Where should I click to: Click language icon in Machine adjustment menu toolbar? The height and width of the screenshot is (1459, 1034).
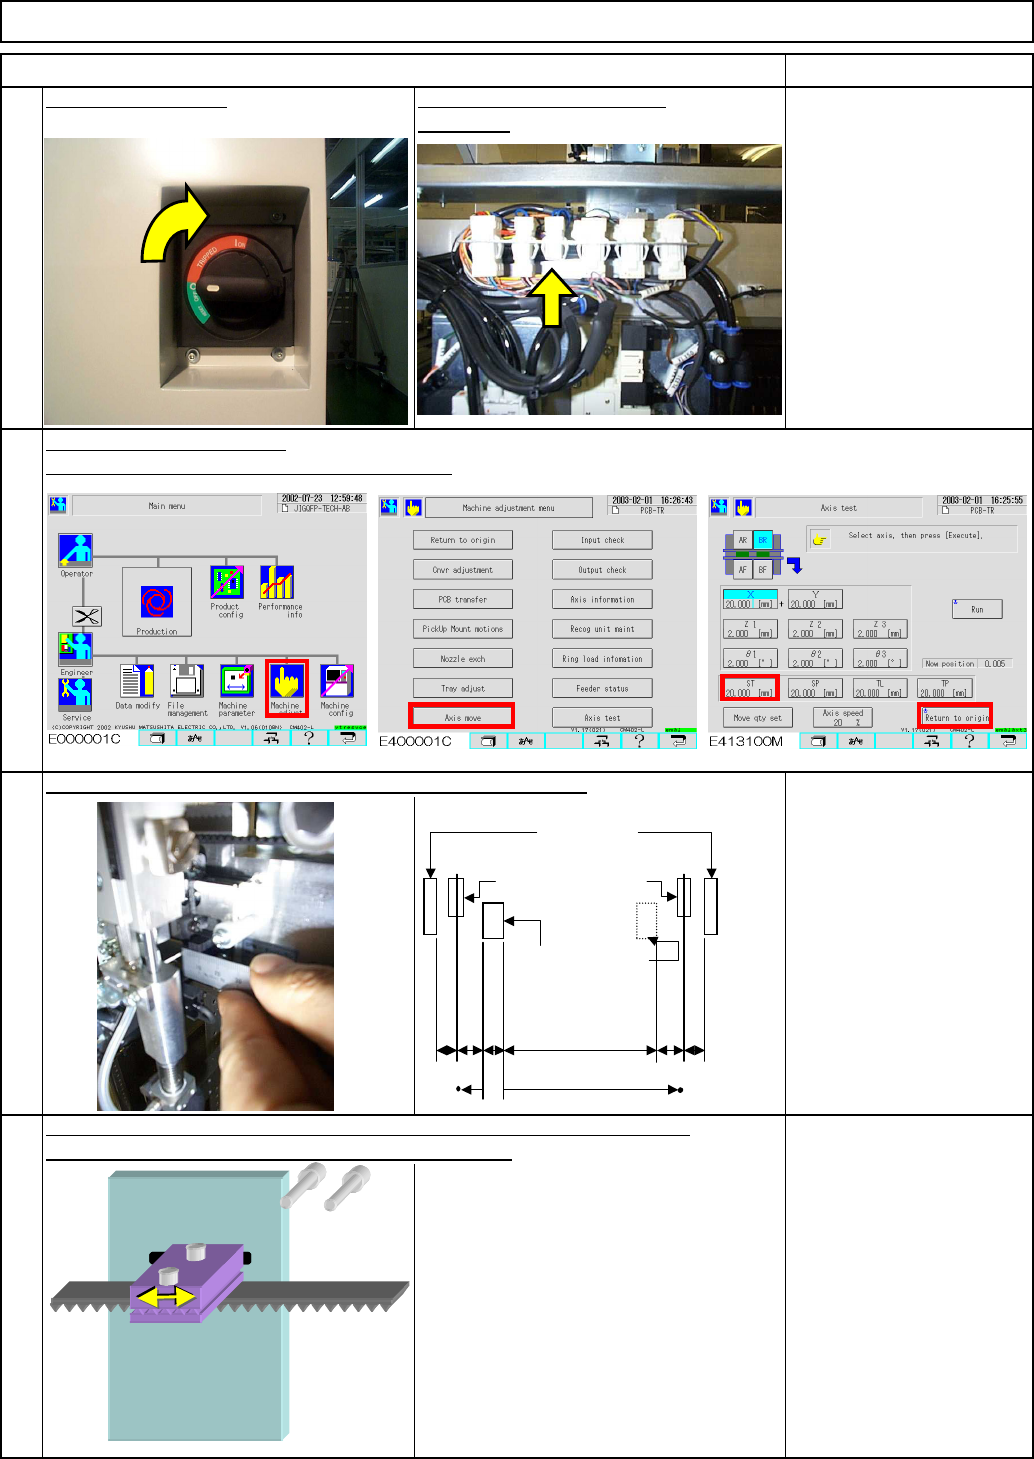(525, 741)
